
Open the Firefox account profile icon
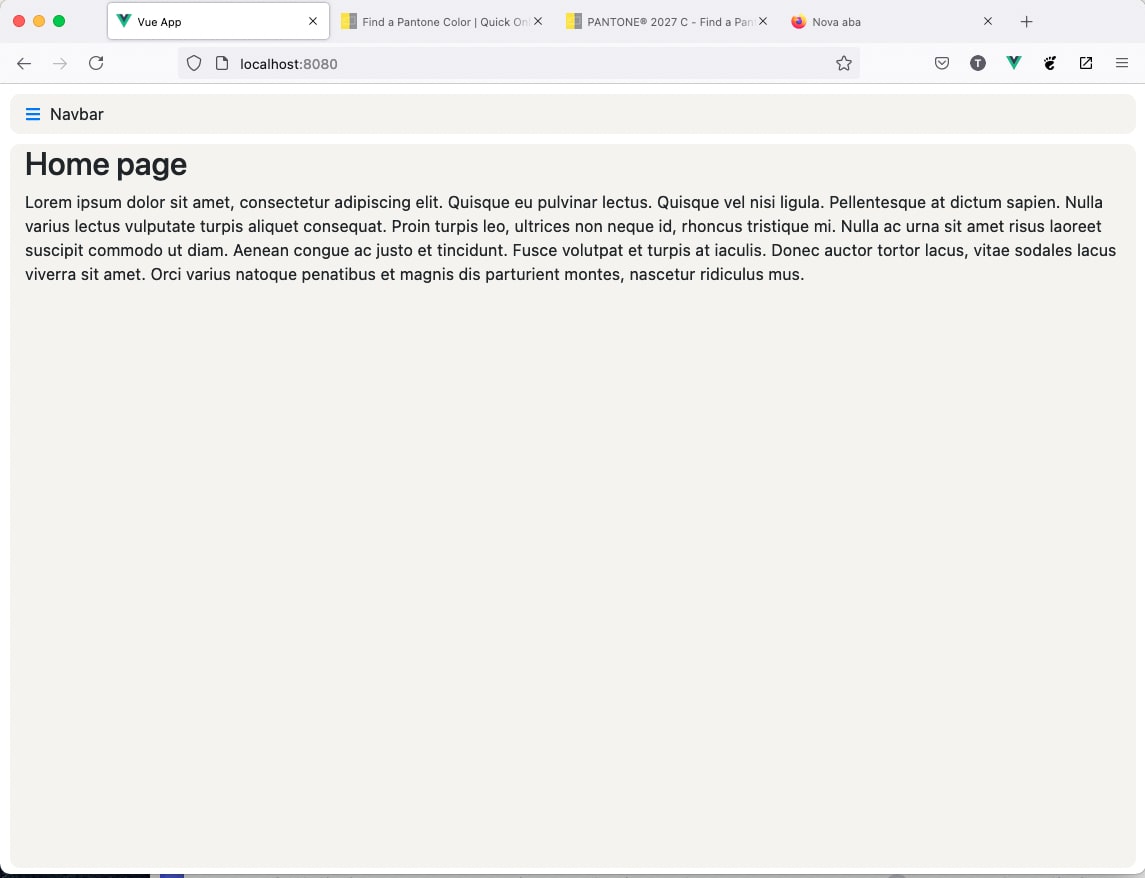tap(977, 62)
